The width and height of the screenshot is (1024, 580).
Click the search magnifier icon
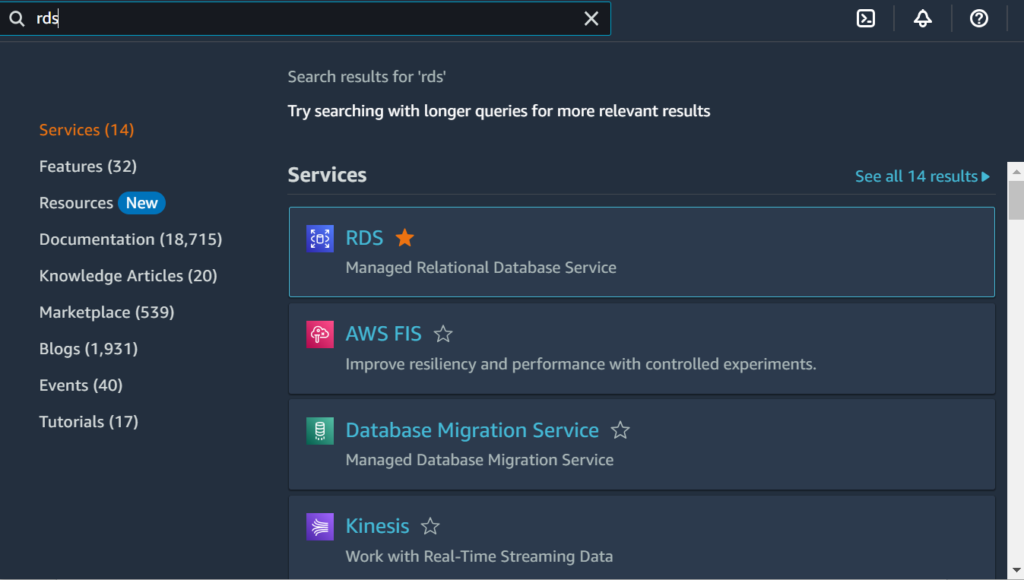coord(17,18)
